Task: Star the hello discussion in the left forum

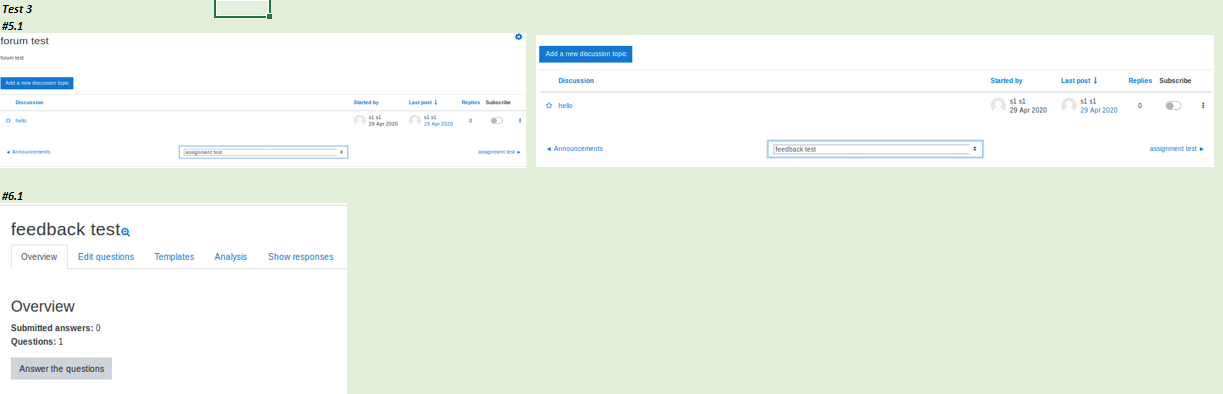Action: [8, 120]
